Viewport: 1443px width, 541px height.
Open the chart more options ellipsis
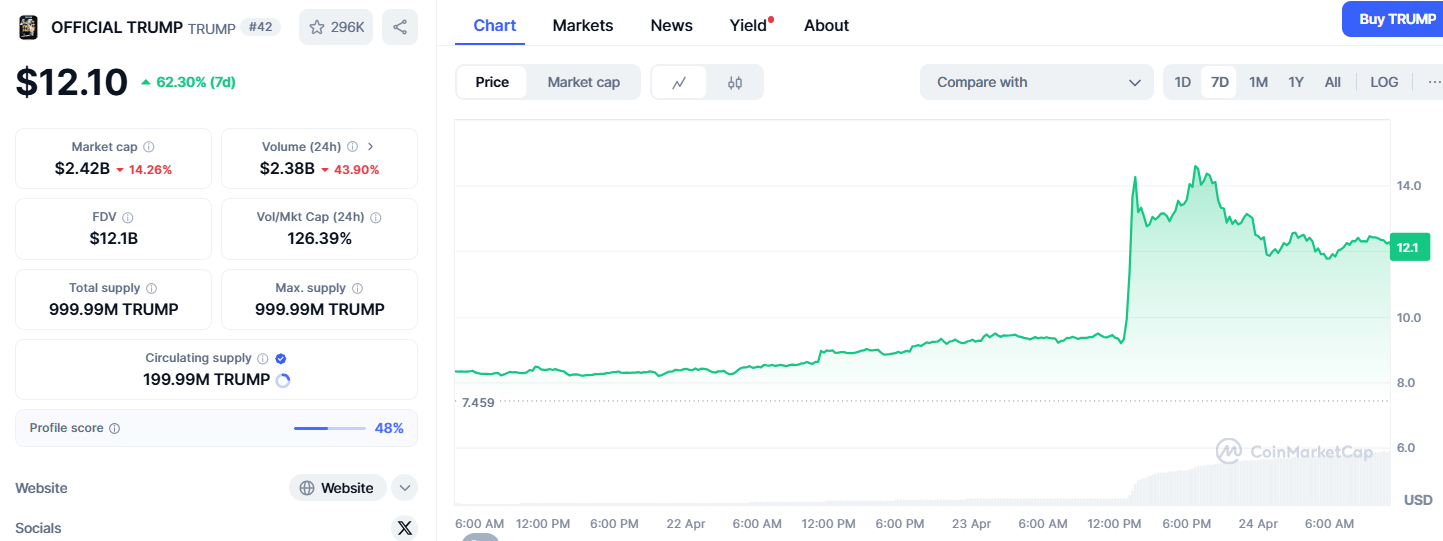coord(1433,82)
